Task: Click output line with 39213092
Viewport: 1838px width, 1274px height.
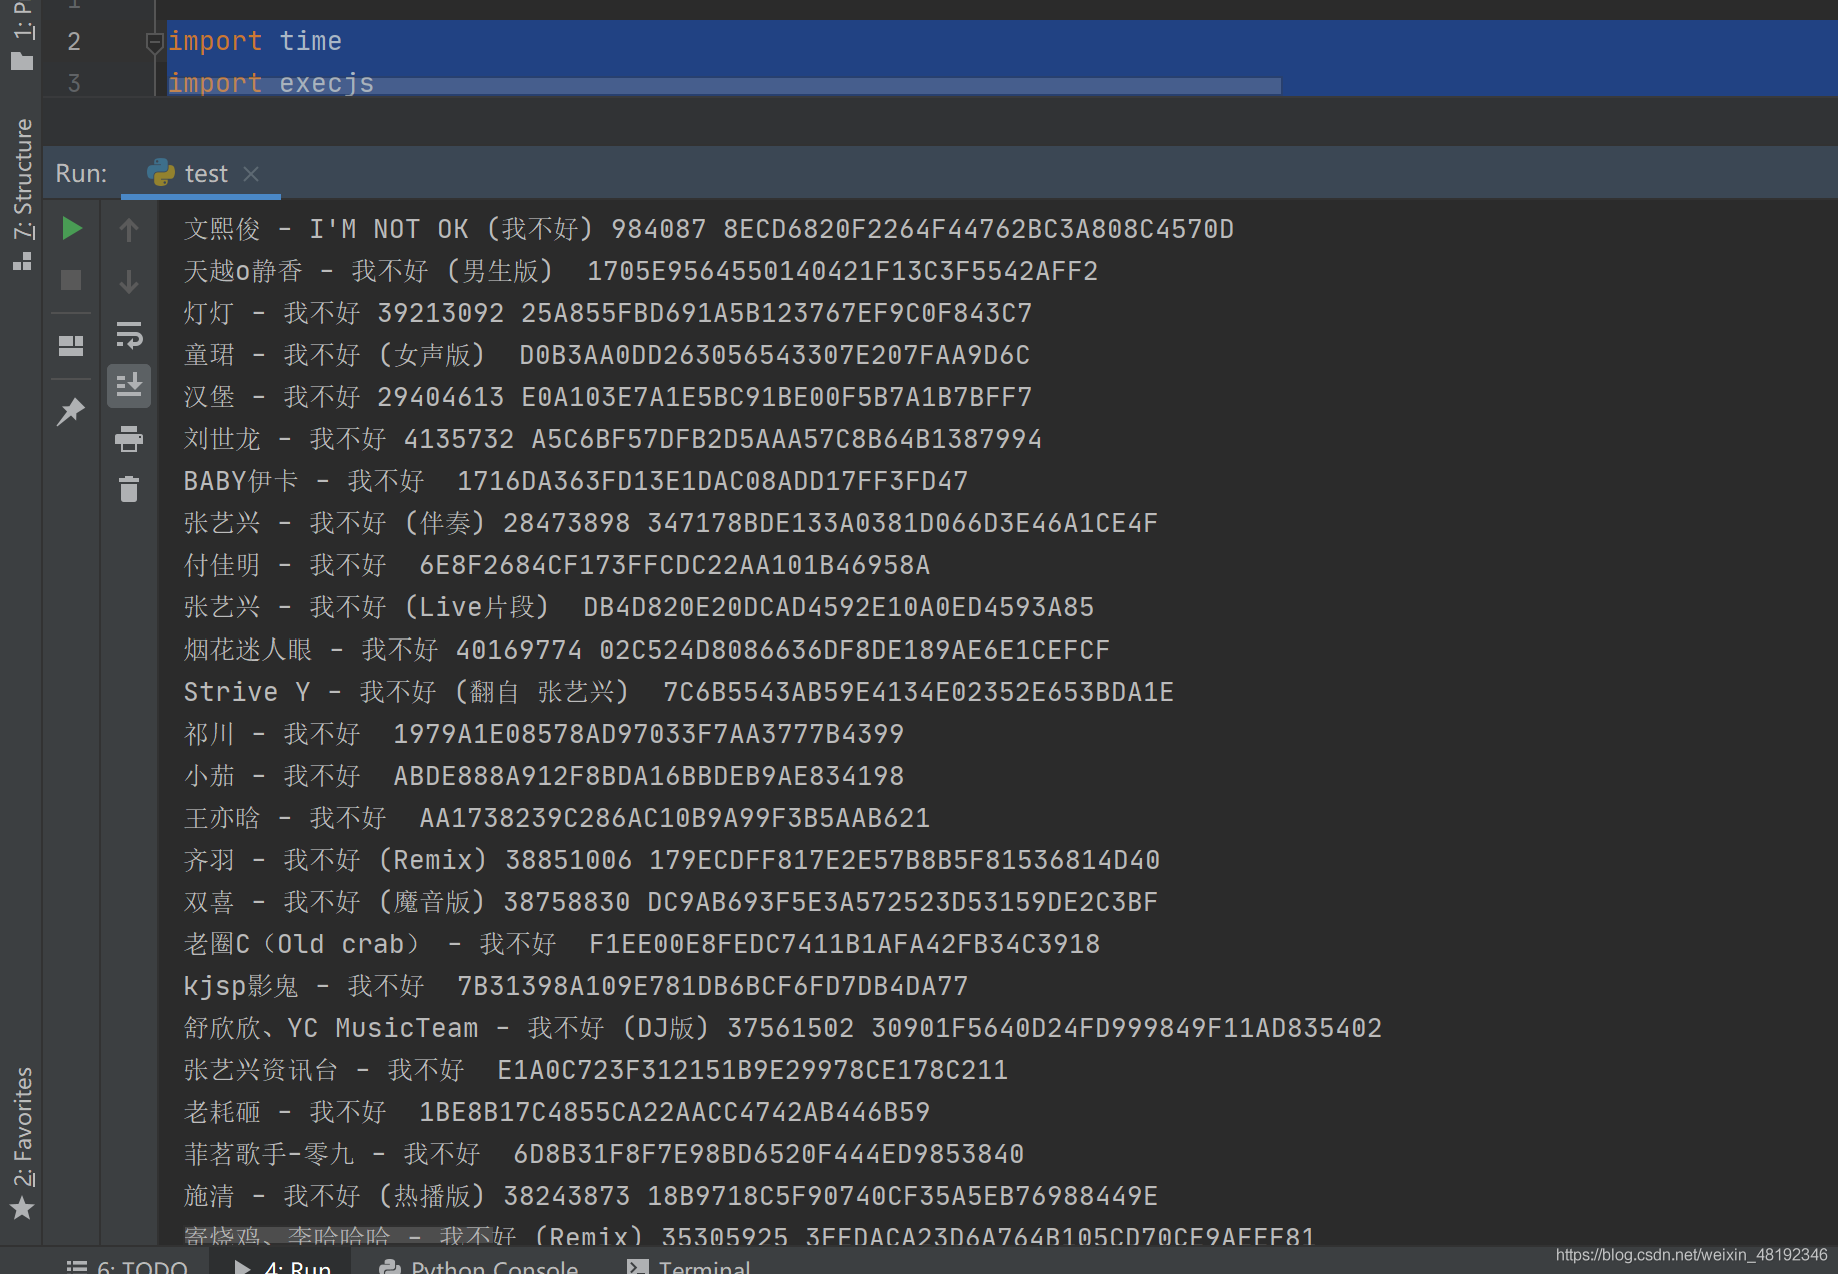Action: pos(608,313)
